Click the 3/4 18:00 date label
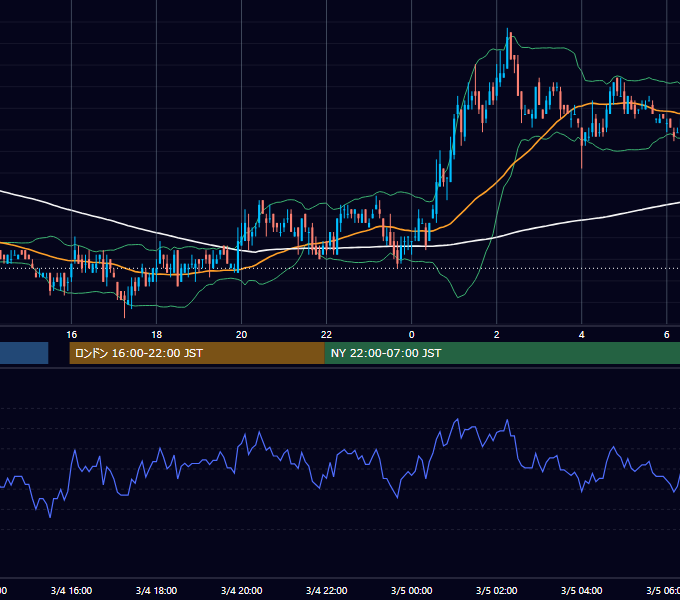Screen dimensions: 680x600 pyautogui.click(x=157, y=591)
